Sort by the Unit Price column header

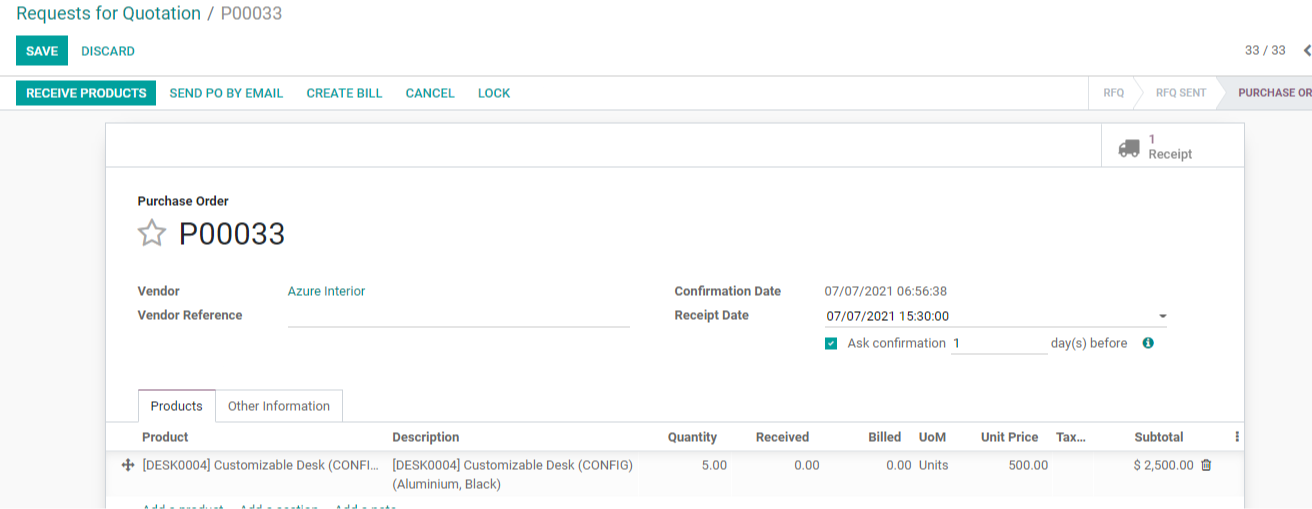tap(1009, 437)
